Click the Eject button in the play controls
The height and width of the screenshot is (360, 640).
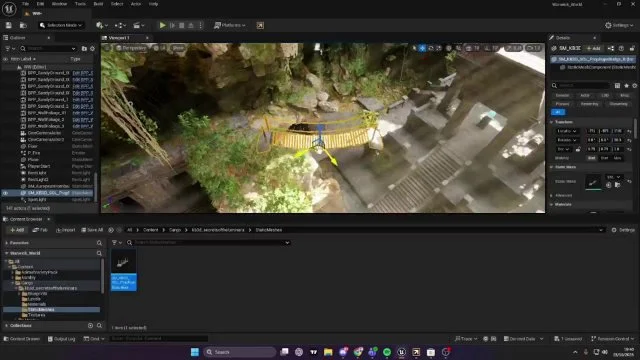click(x=191, y=25)
